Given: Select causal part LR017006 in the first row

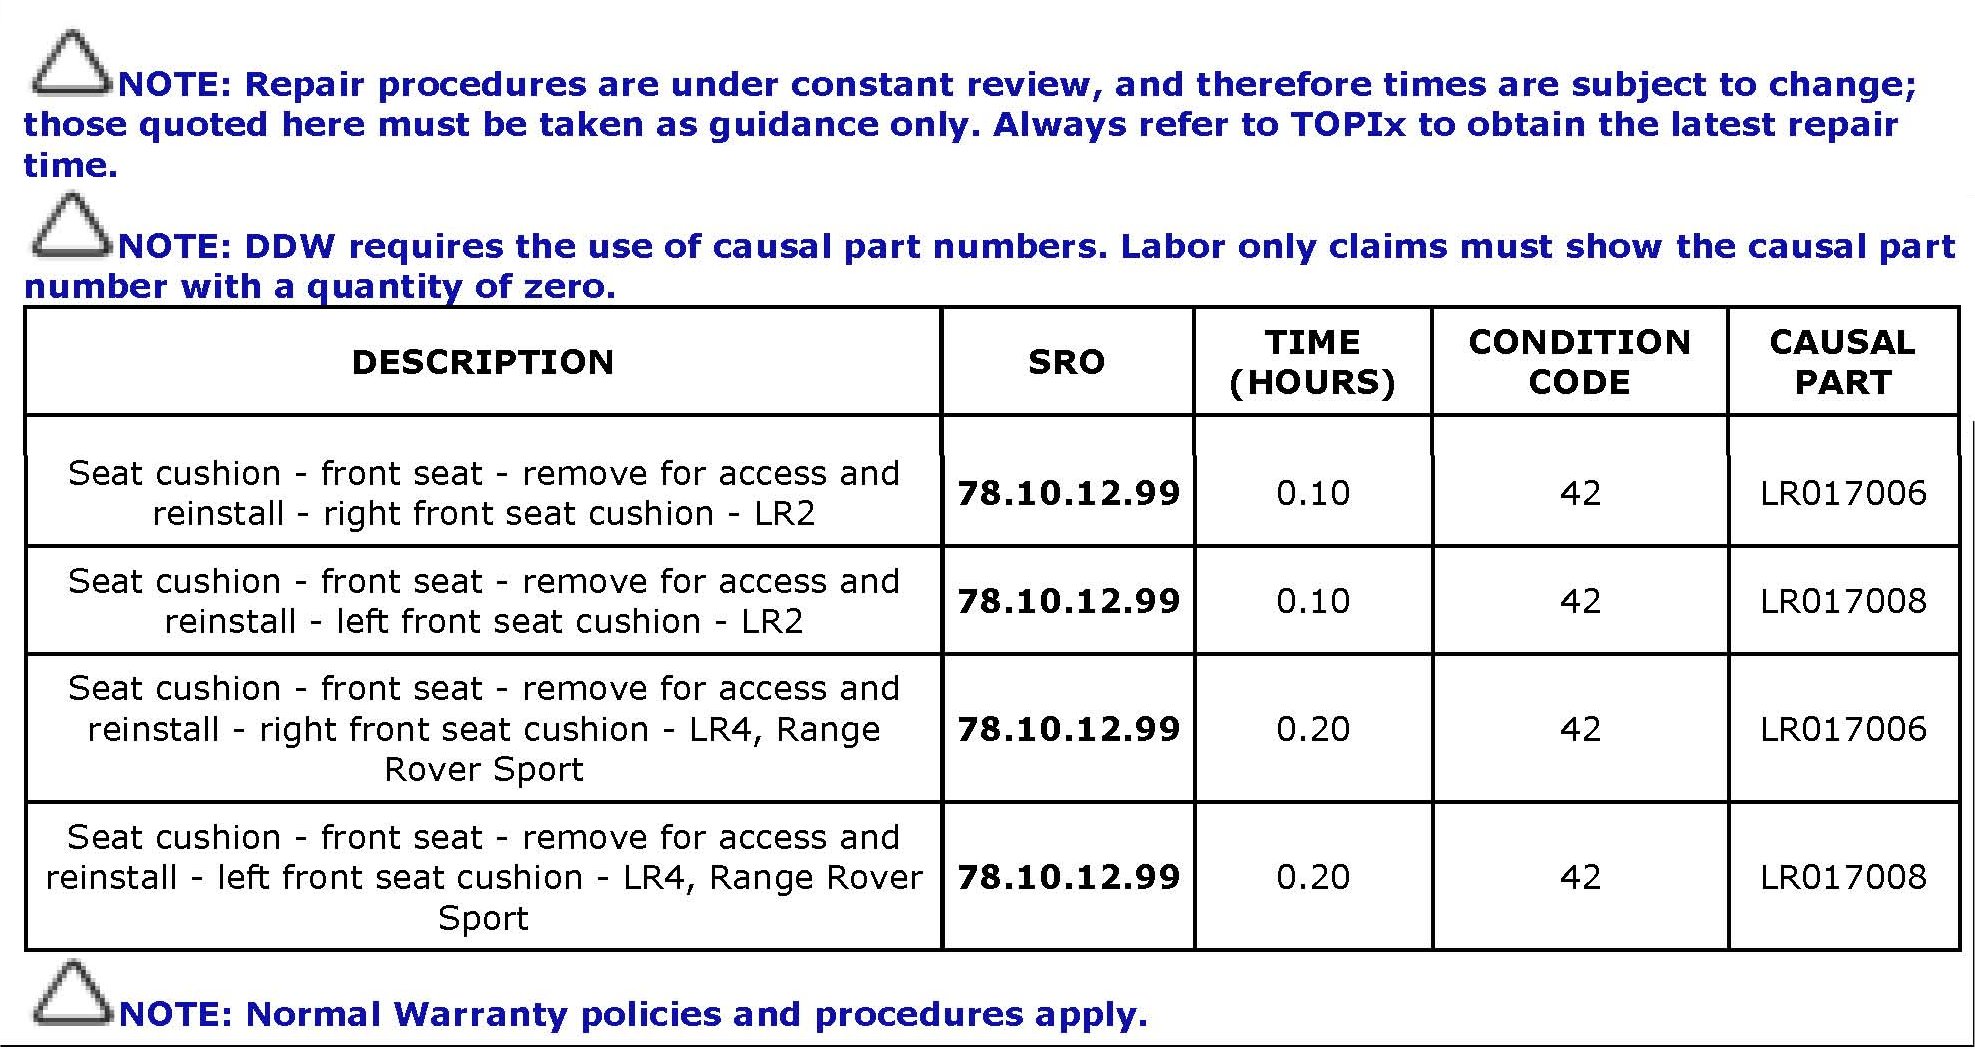Looking at the screenshot, I should 1842,493.
